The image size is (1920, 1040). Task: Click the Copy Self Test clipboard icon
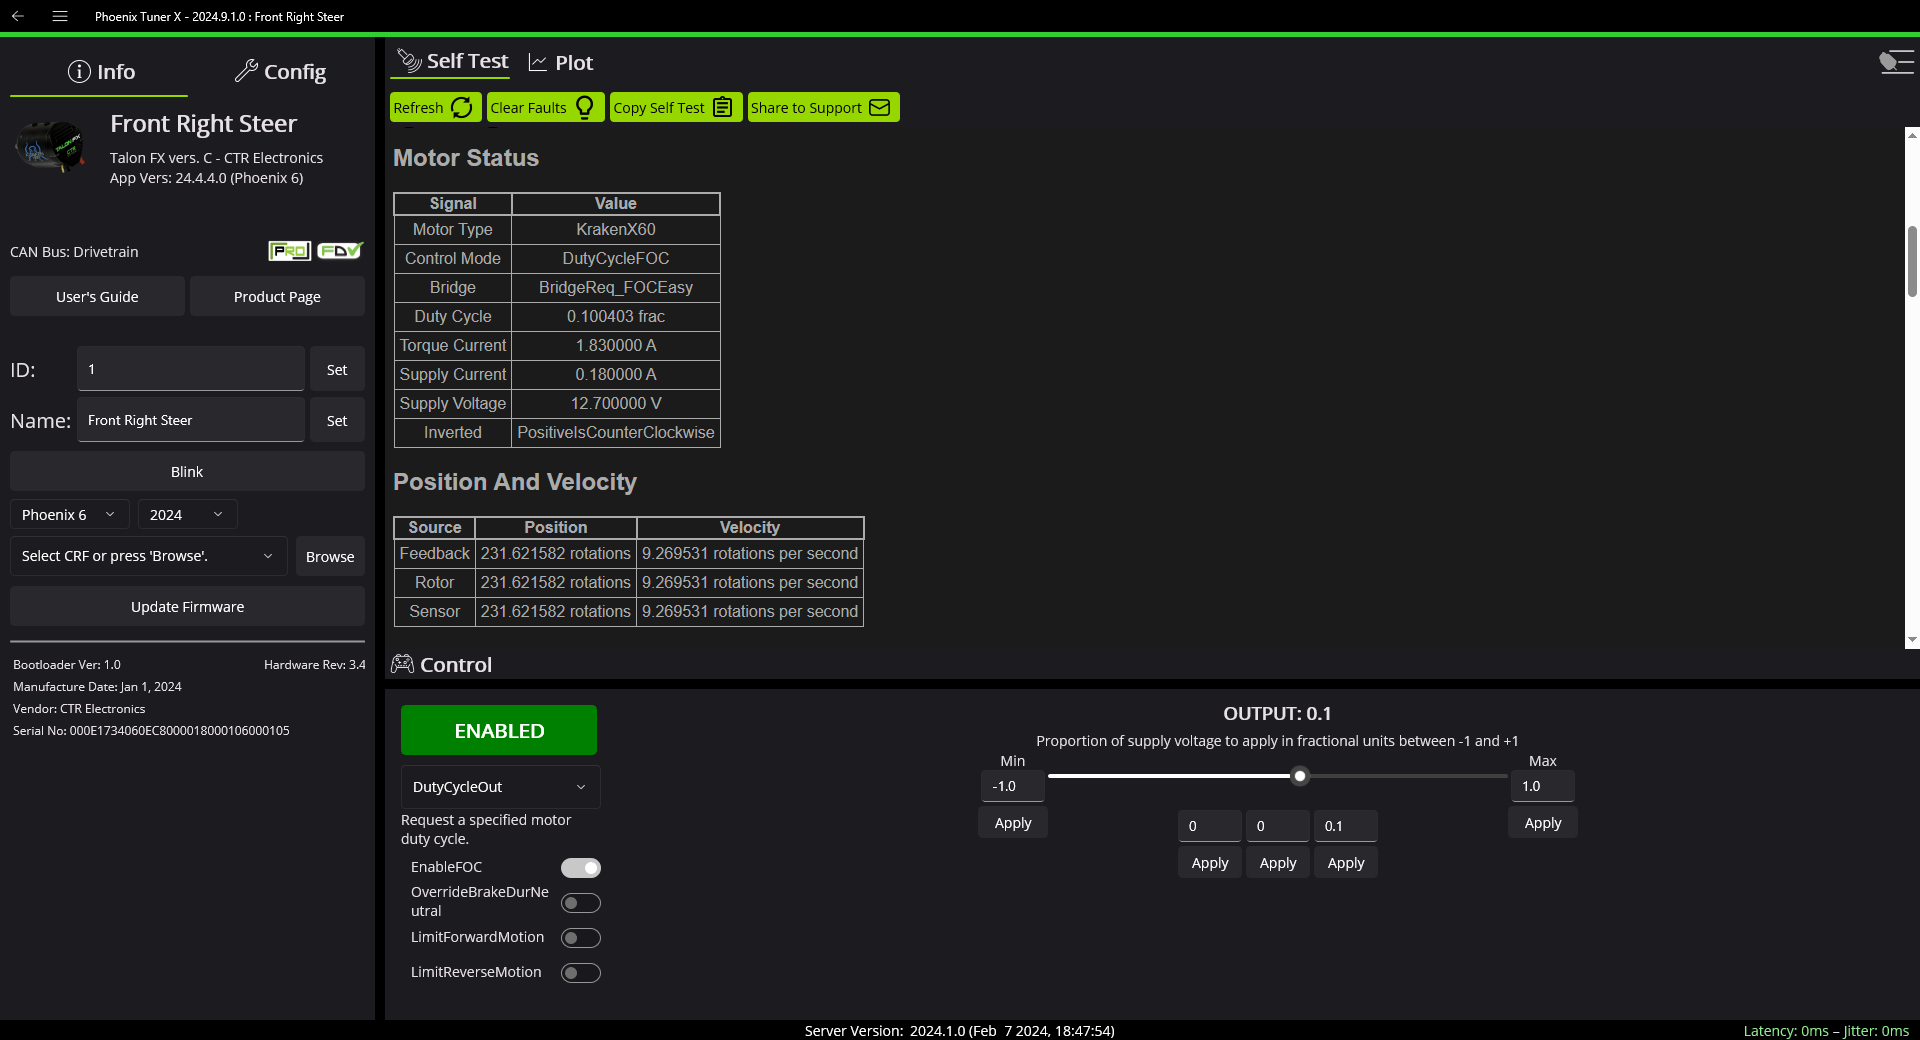tap(722, 107)
